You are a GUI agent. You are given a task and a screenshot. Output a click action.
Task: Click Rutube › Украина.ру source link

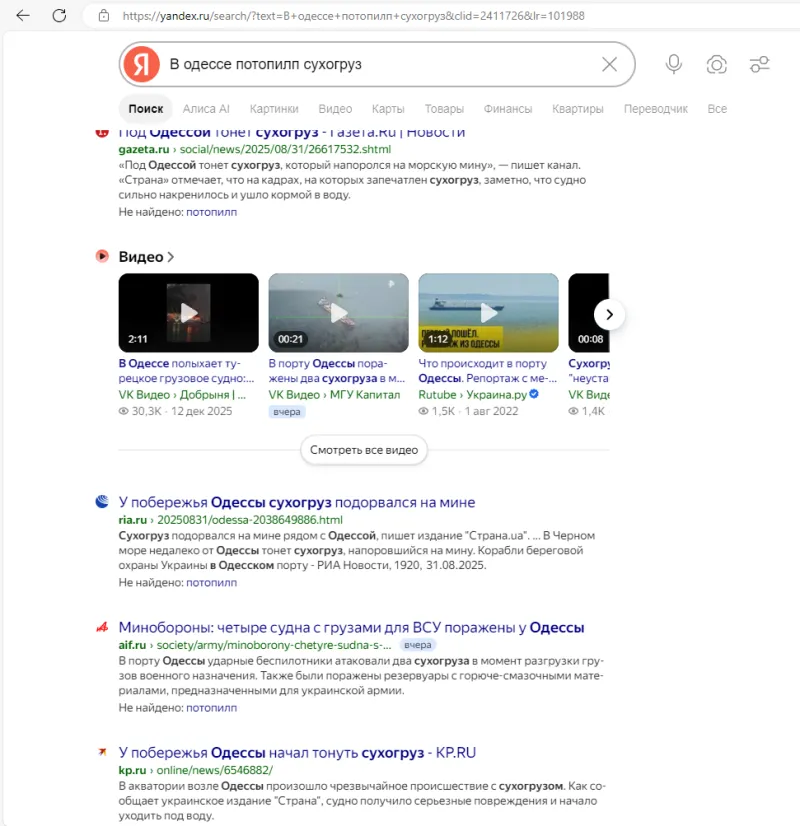[472, 395]
